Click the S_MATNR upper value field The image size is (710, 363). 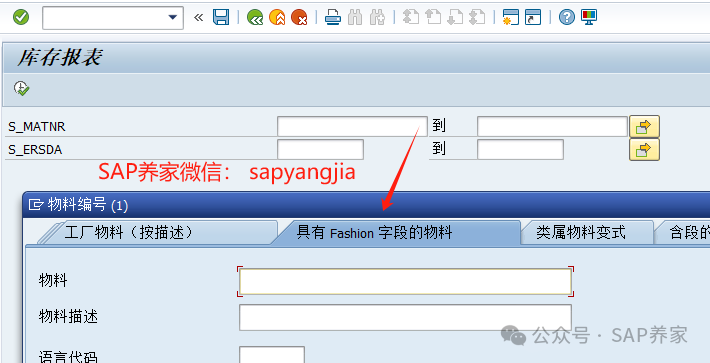point(552,126)
